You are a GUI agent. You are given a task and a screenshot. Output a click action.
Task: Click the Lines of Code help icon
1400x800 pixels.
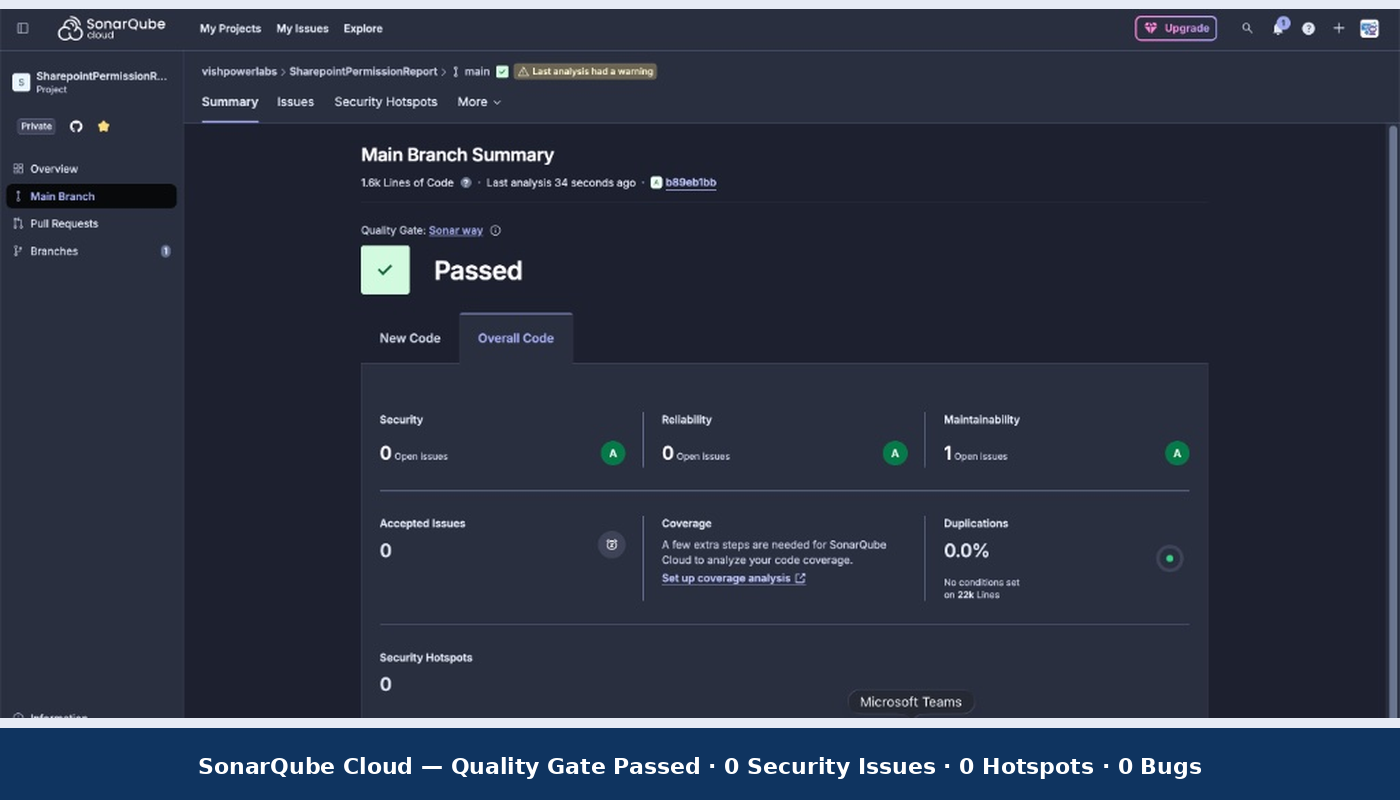(x=465, y=183)
